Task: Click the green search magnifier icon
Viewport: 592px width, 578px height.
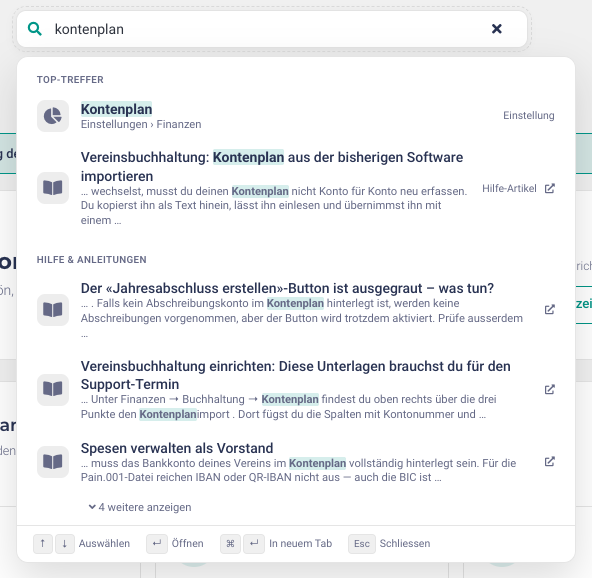Action: [x=35, y=29]
